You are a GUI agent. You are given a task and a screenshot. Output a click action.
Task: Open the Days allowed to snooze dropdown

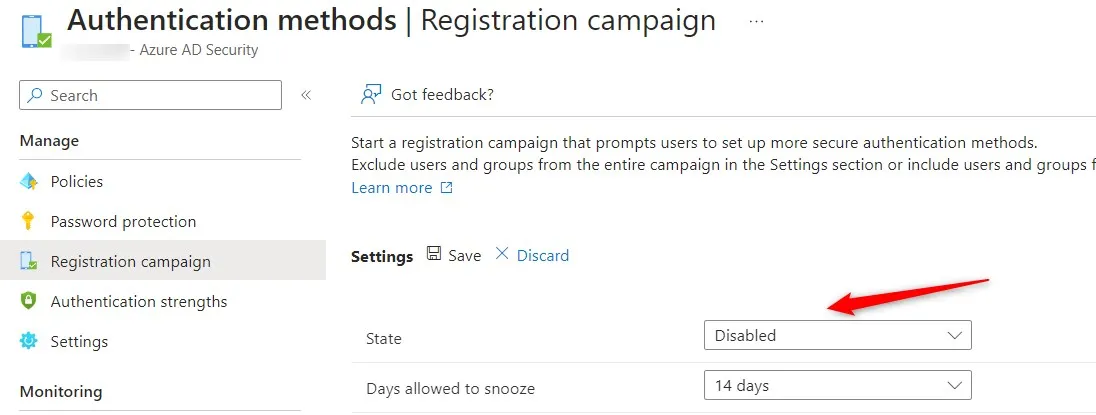837,385
